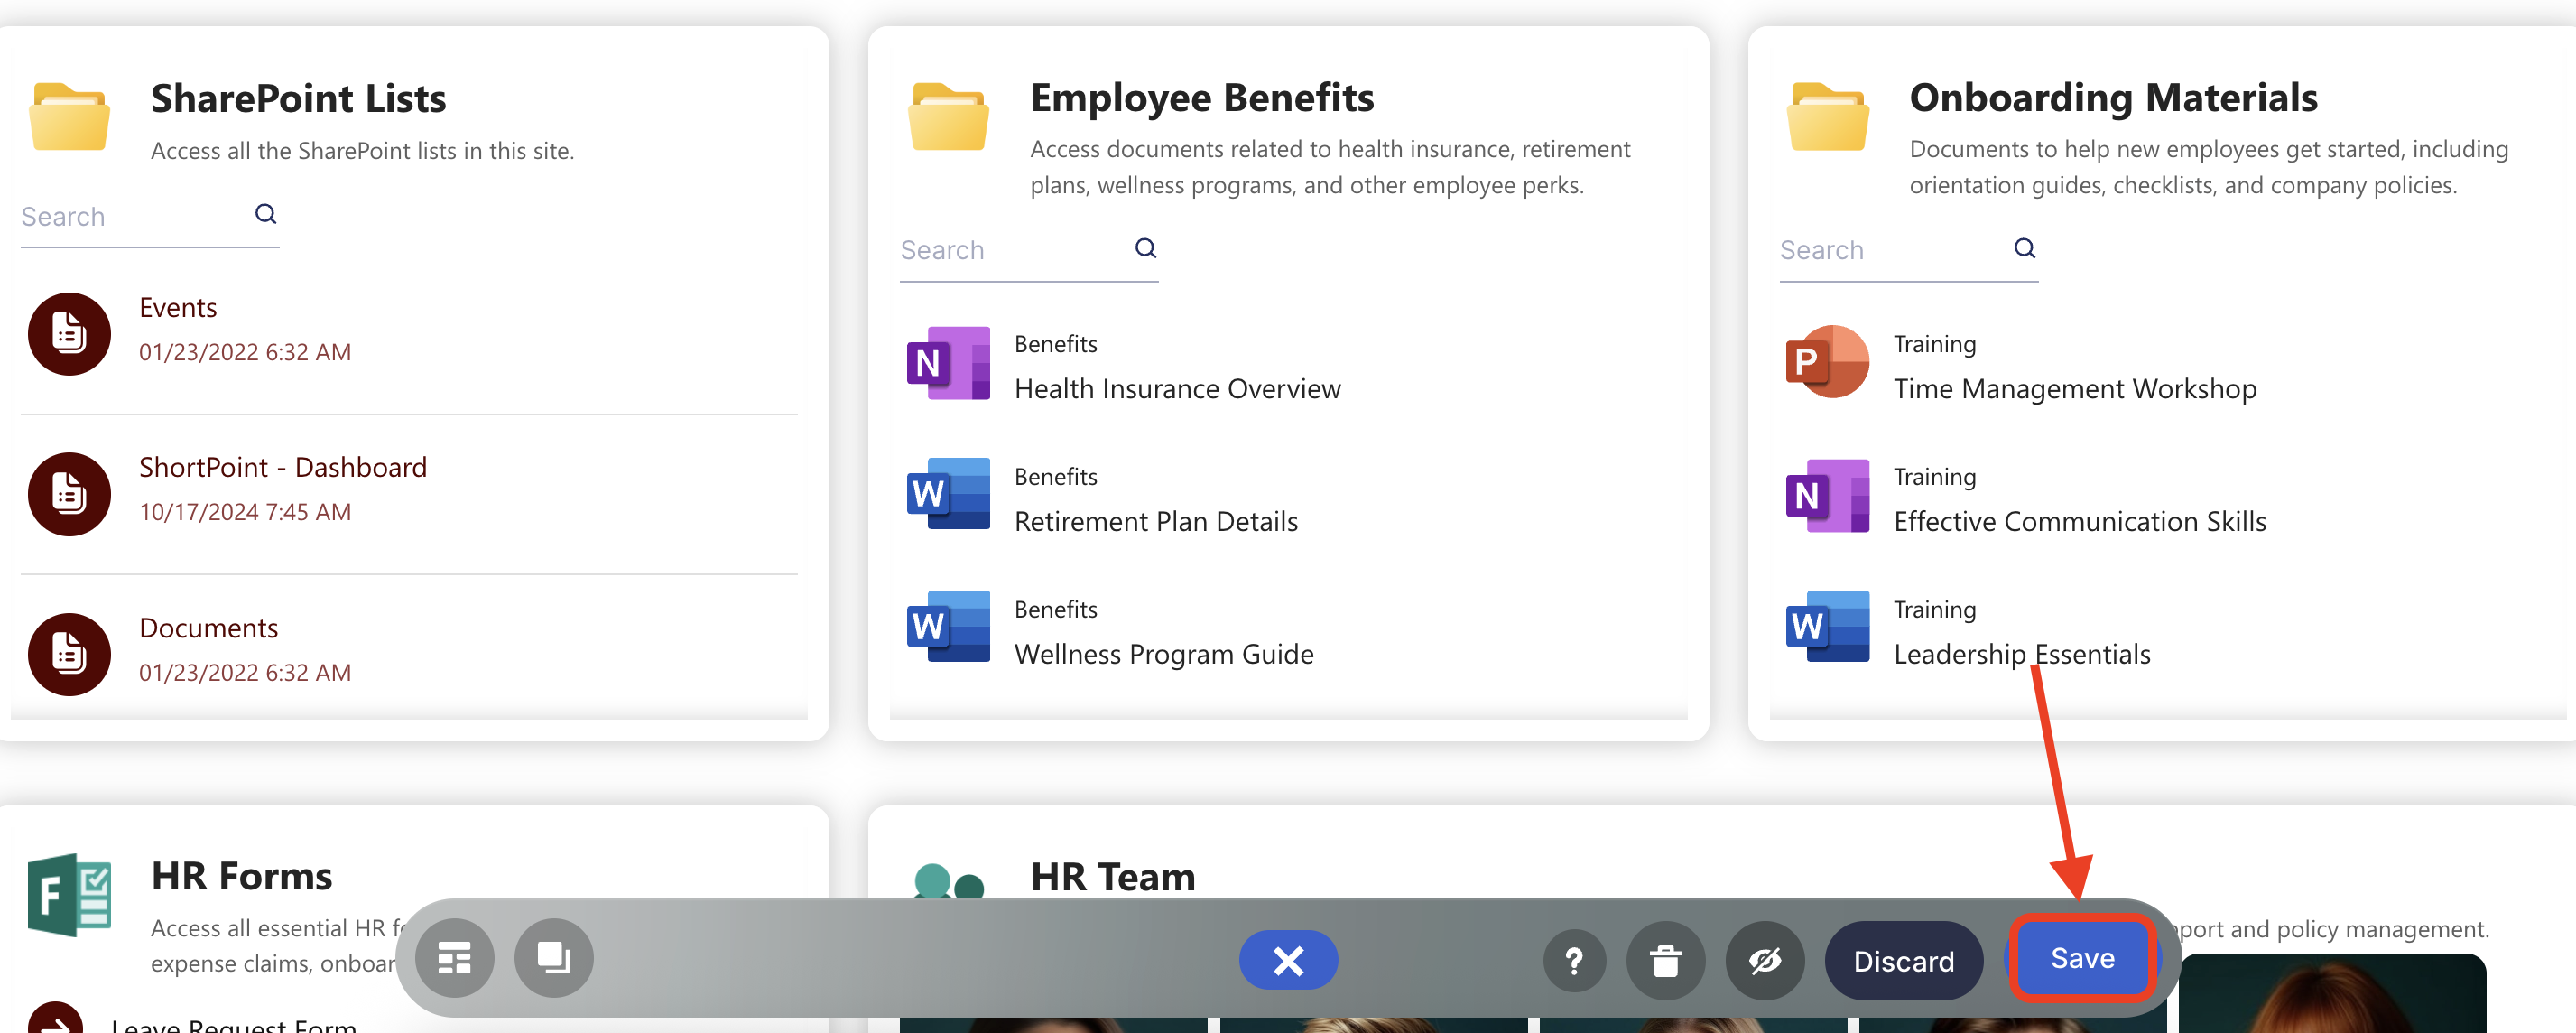Image resolution: width=2576 pixels, height=1033 pixels.
Task: Open the Documents list entry
Action: tap(208, 627)
